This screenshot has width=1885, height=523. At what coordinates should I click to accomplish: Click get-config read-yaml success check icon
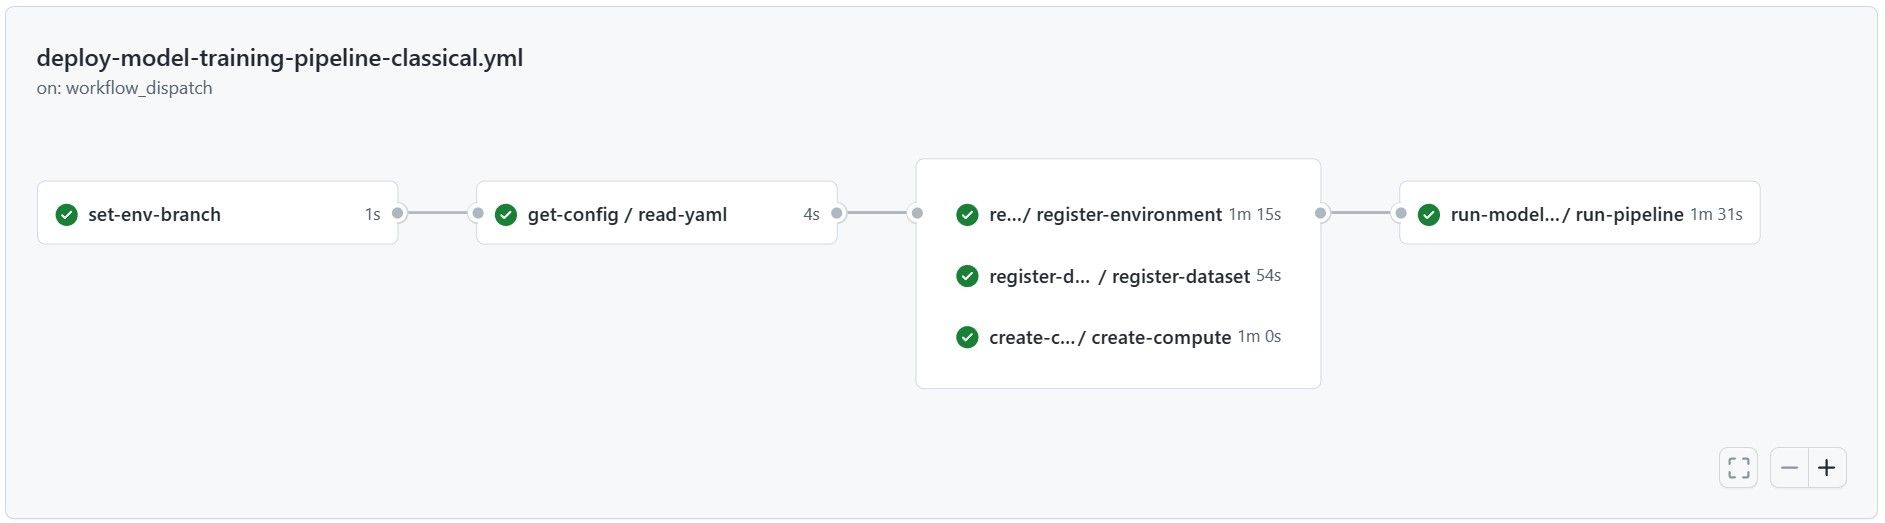tap(506, 214)
